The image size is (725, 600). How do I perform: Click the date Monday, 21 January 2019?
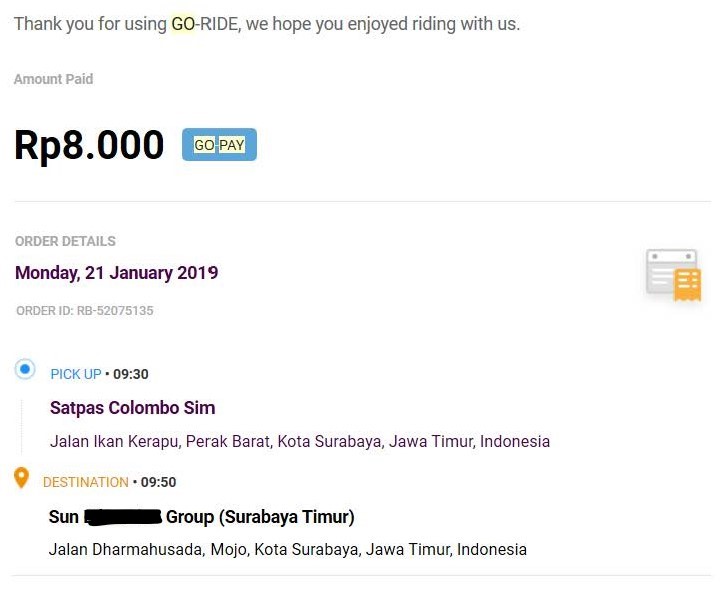(116, 273)
